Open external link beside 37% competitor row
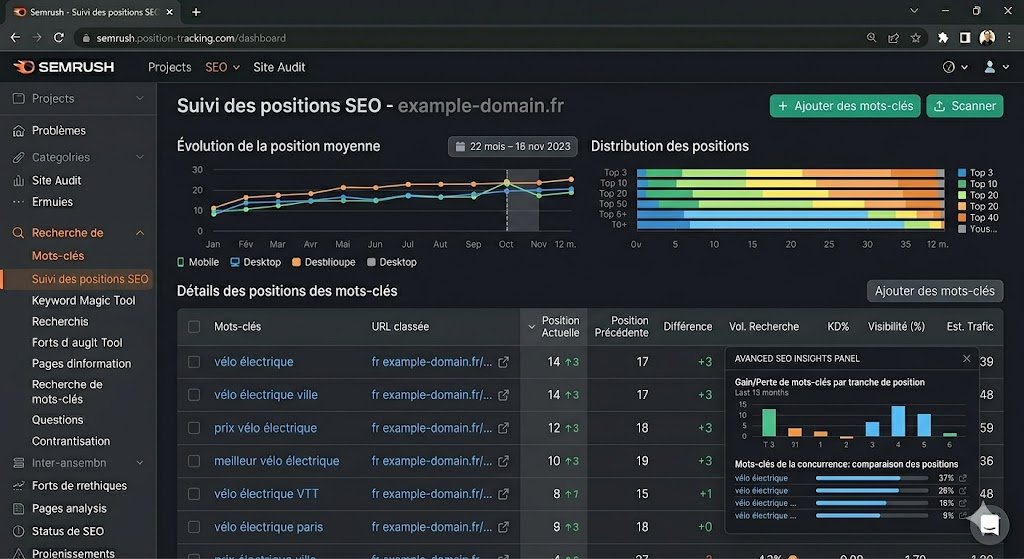 pos(963,478)
